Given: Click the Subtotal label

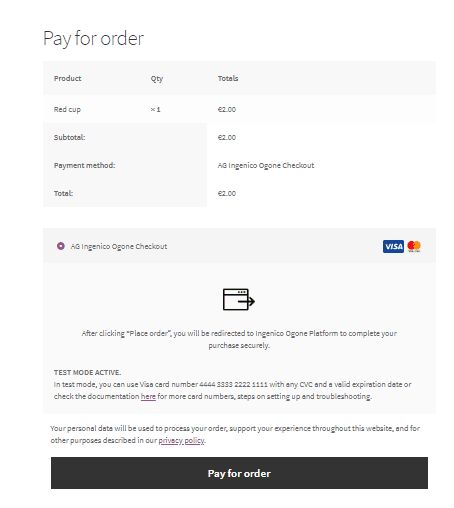Looking at the screenshot, I should point(69,137).
